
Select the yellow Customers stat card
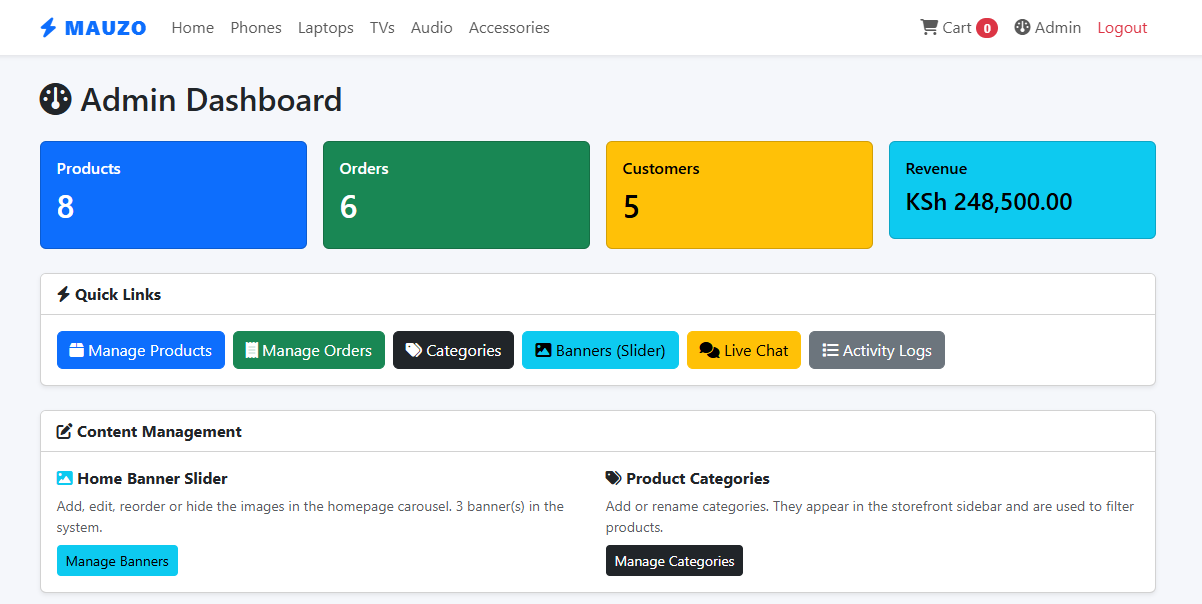coord(739,195)
